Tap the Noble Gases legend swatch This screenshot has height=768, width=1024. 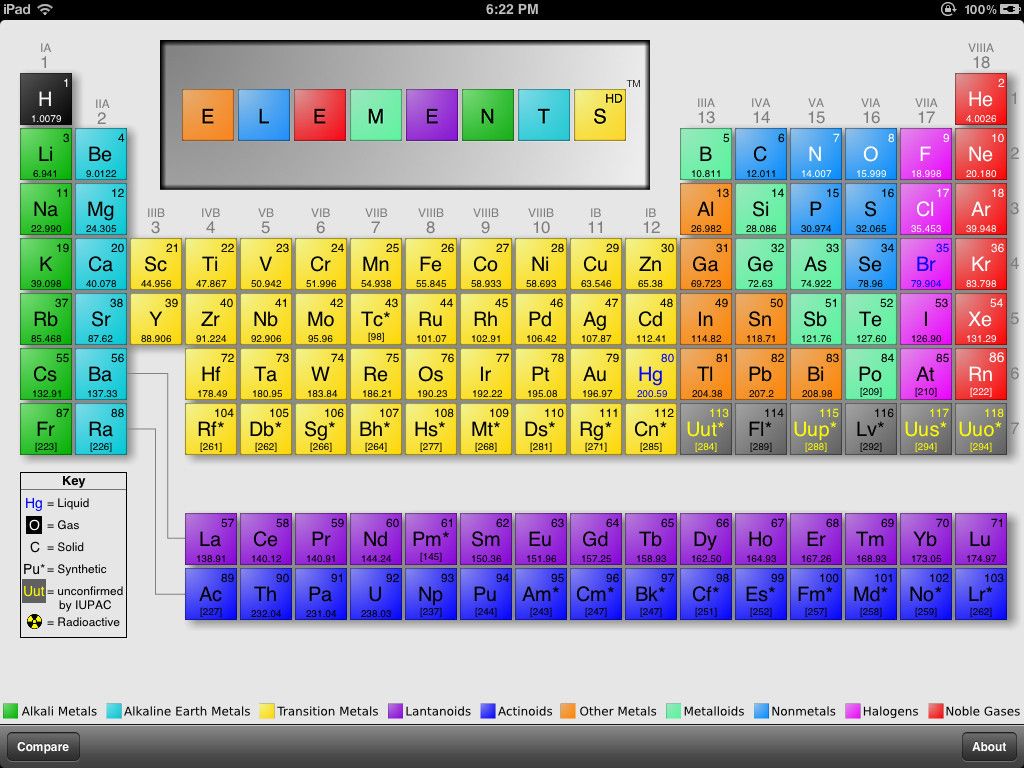tap(936, 711)
